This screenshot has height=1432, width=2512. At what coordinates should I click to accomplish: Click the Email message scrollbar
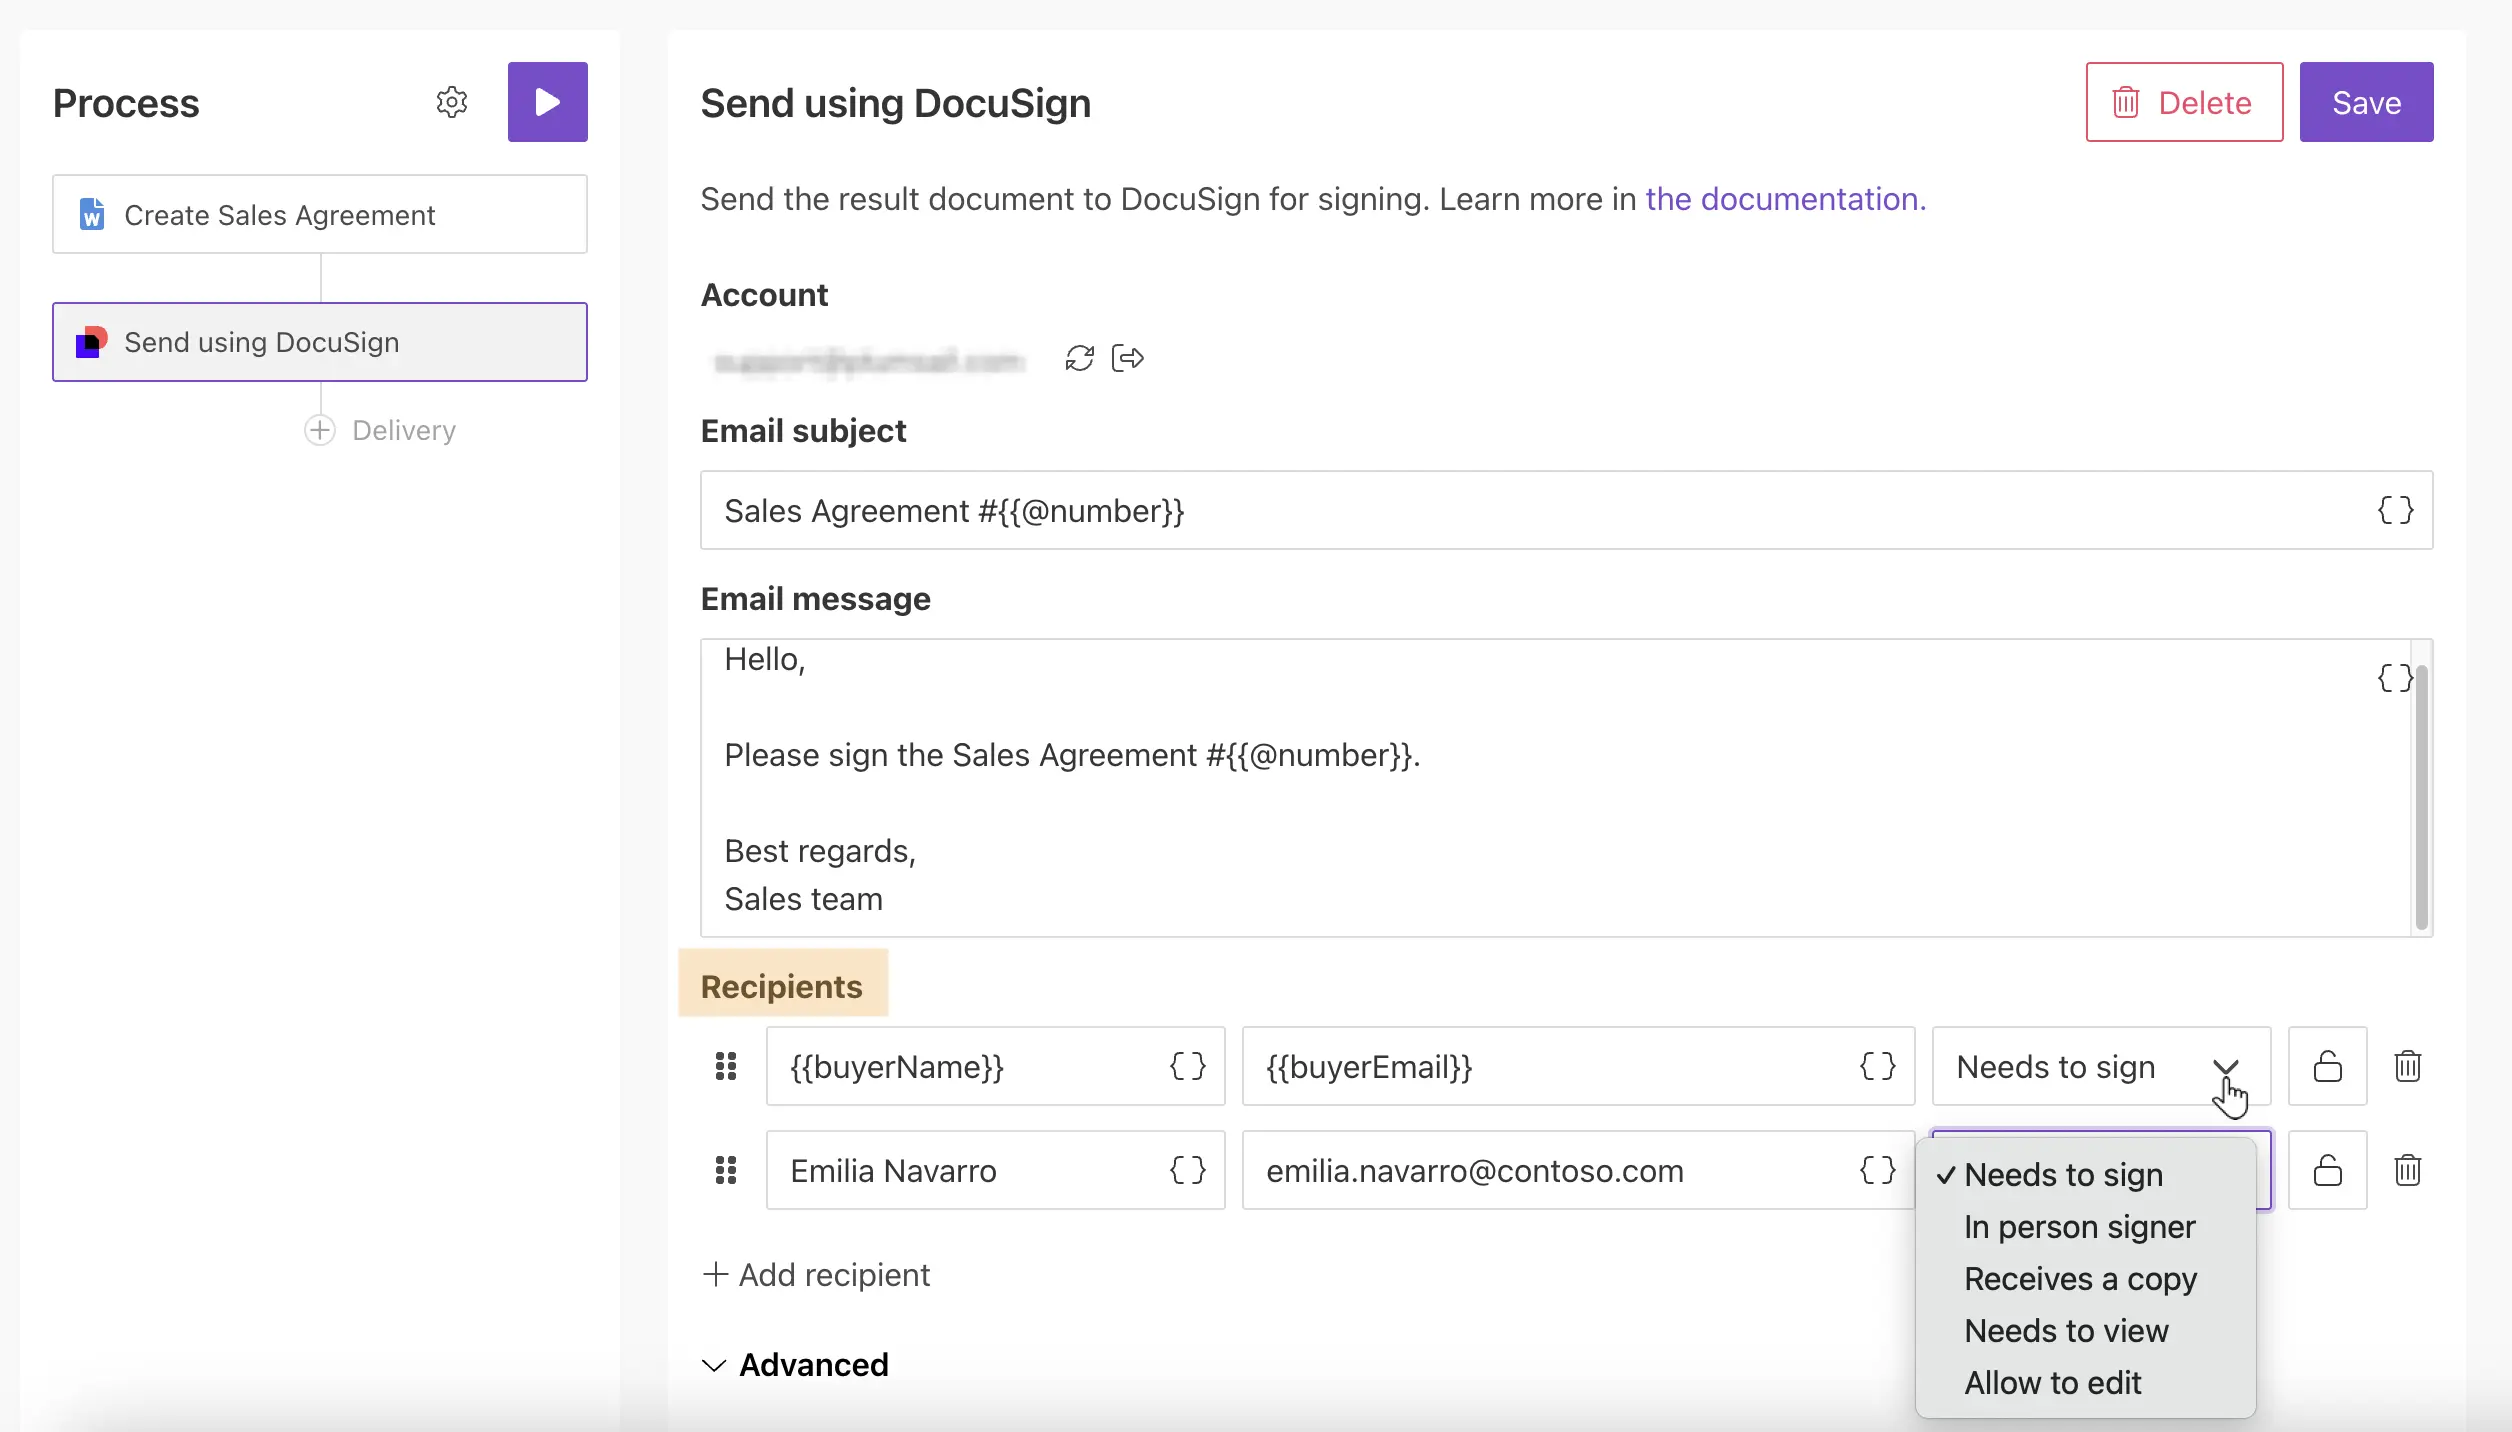pos(2421,797)
